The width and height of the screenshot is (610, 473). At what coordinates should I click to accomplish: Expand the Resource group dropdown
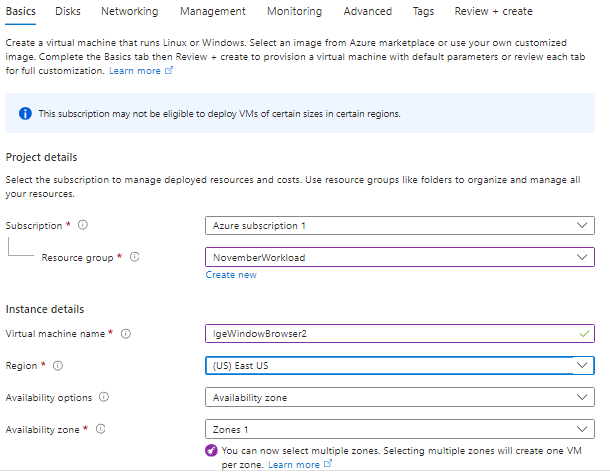(399, 258)
